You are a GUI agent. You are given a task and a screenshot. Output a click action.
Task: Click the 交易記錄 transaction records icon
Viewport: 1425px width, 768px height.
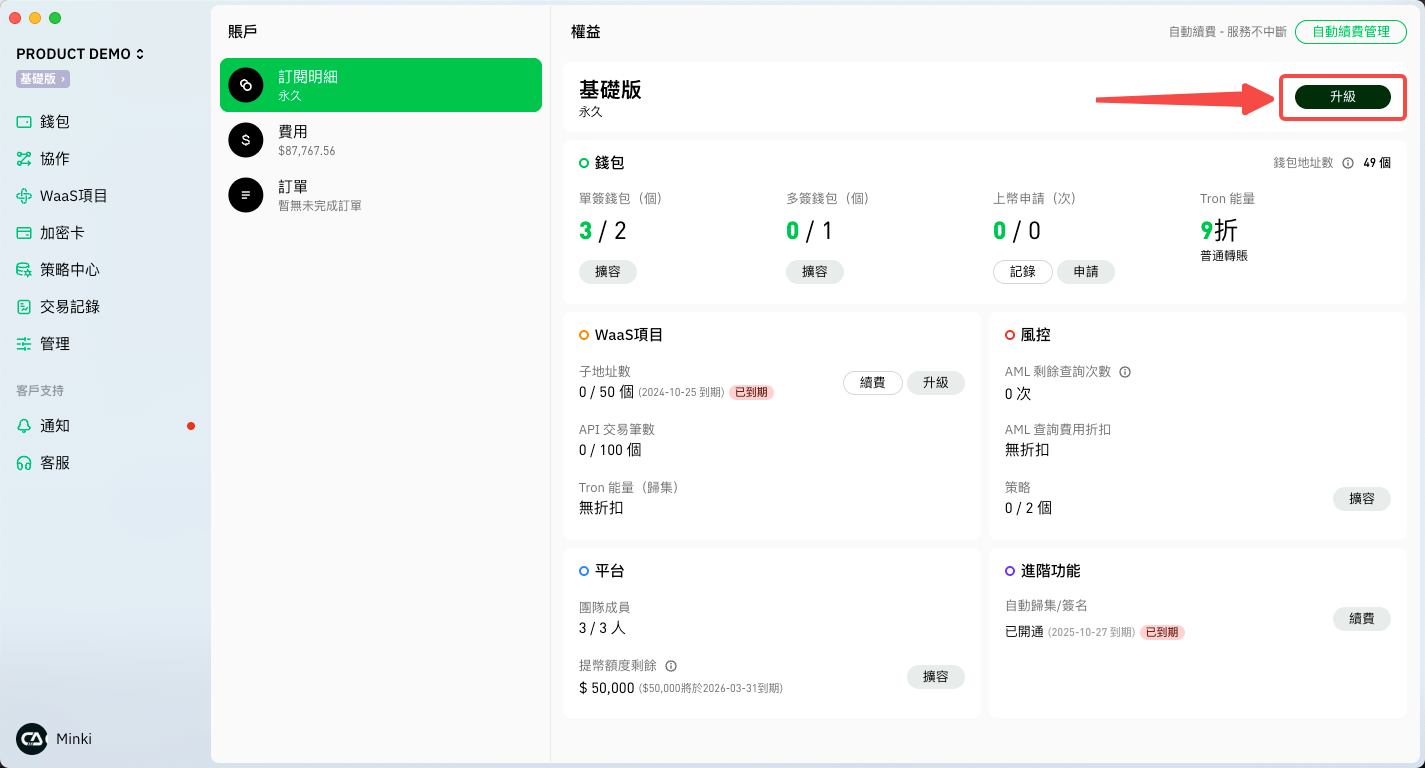[24, 307]
